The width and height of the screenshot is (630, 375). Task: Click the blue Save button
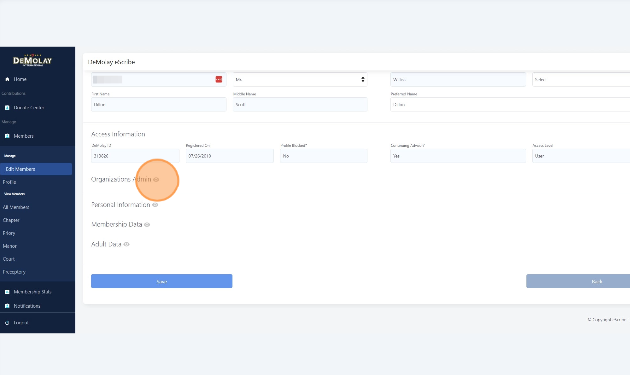pos(162,281)
